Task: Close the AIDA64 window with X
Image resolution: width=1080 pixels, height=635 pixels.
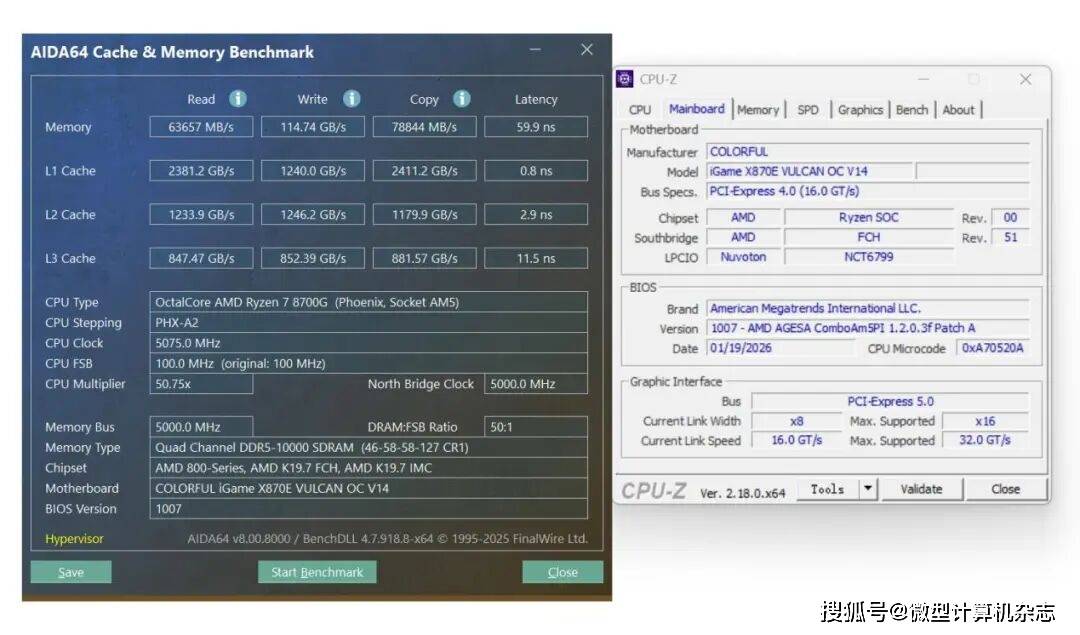Action: (x=587, y=50)
